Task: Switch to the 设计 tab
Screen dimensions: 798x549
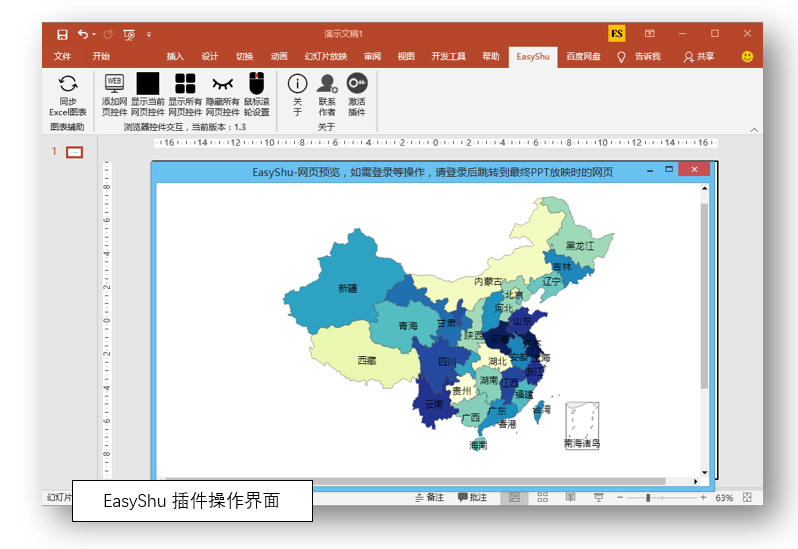Action: click(x=210, y=56)
